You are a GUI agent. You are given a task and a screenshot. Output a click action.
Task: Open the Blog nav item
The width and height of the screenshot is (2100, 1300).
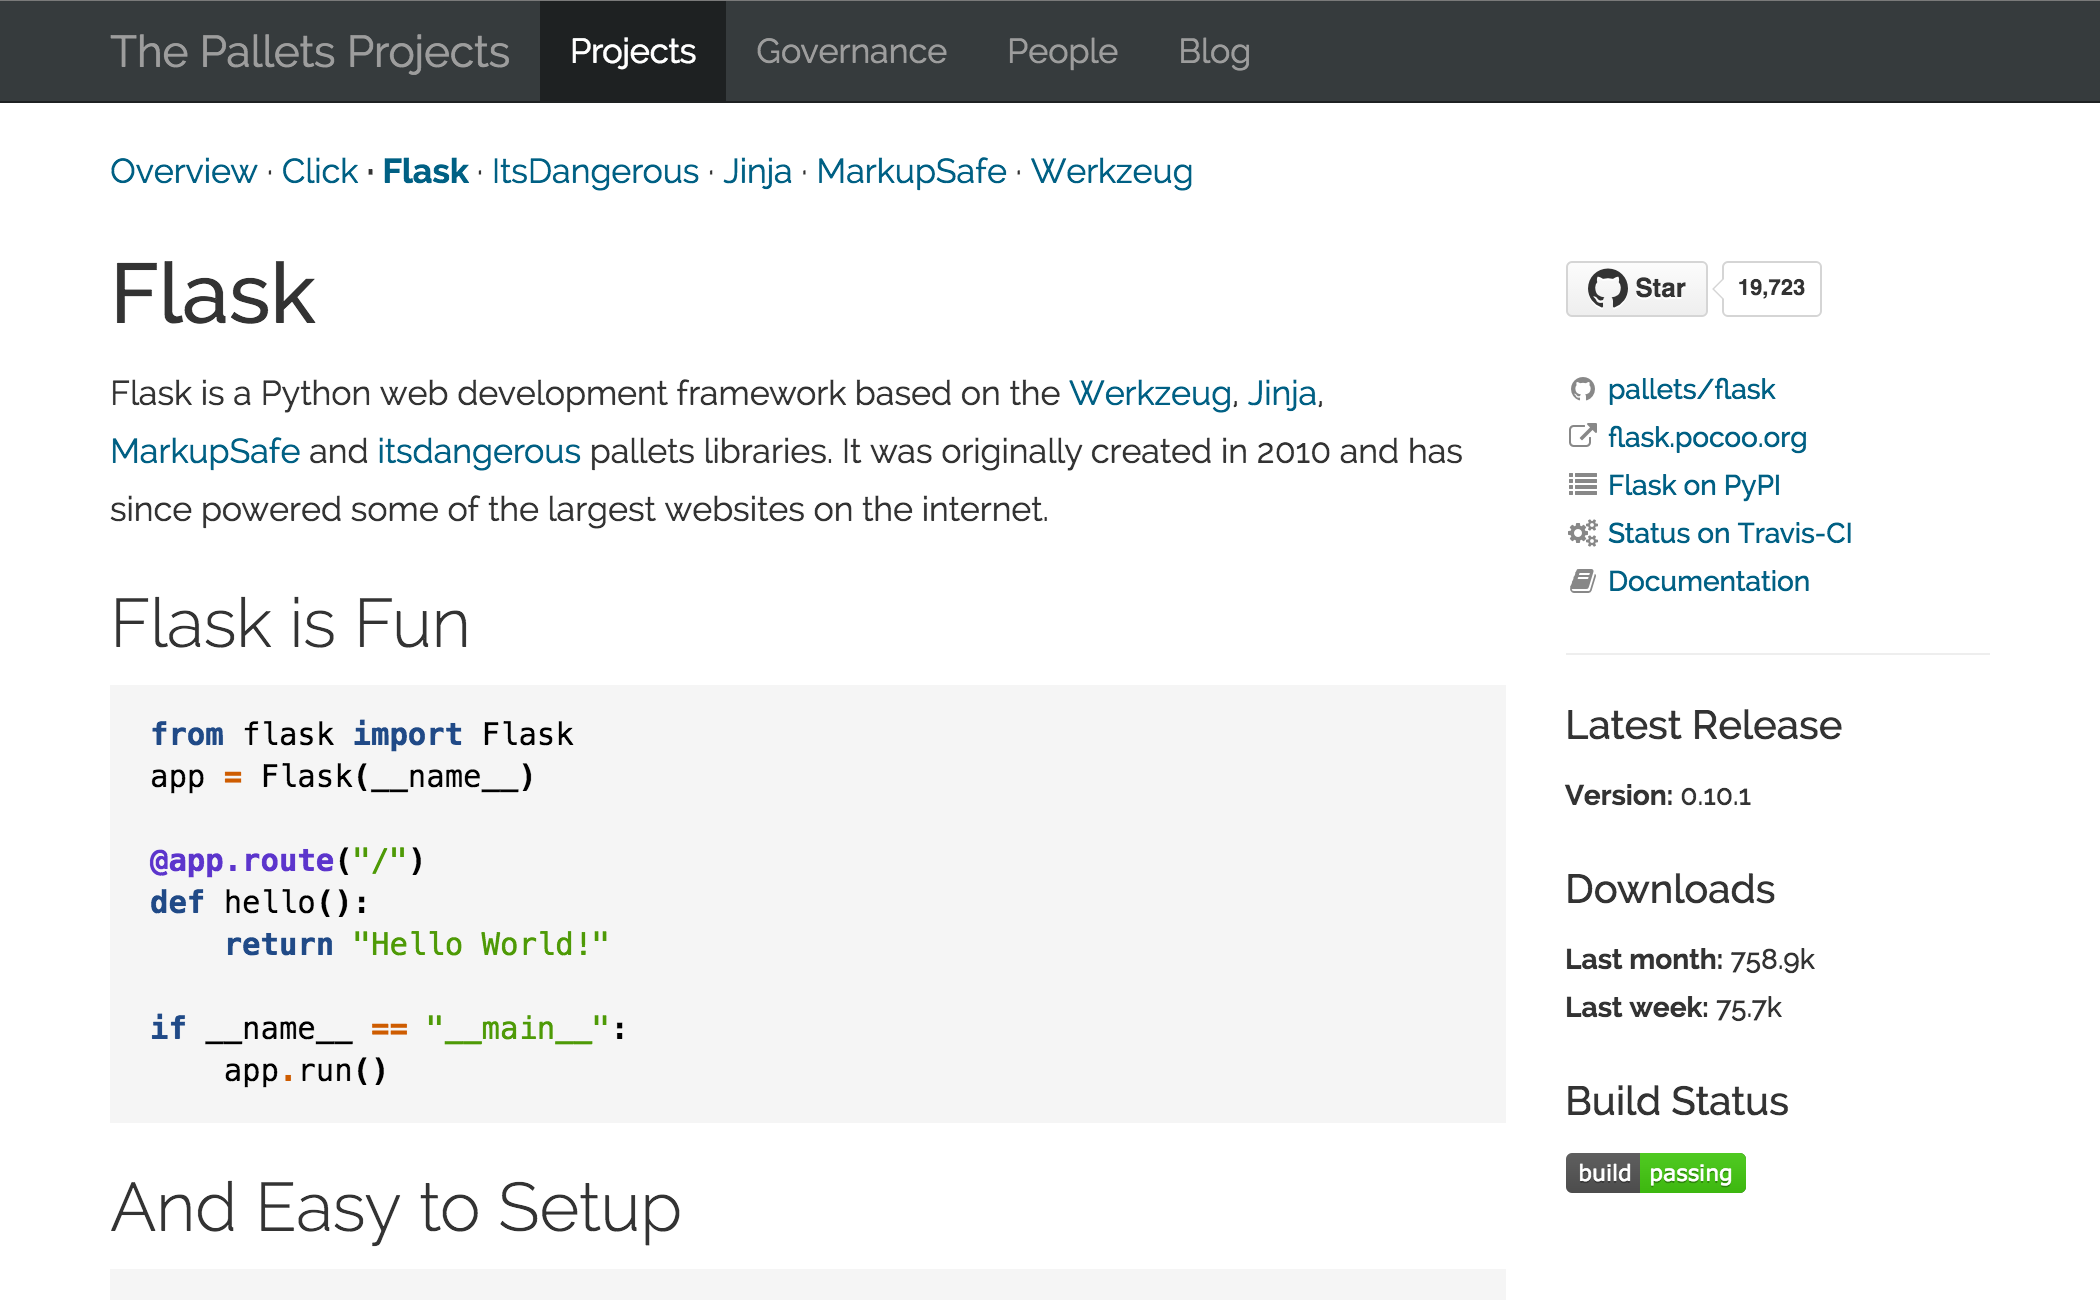(x=1214, y=51)
